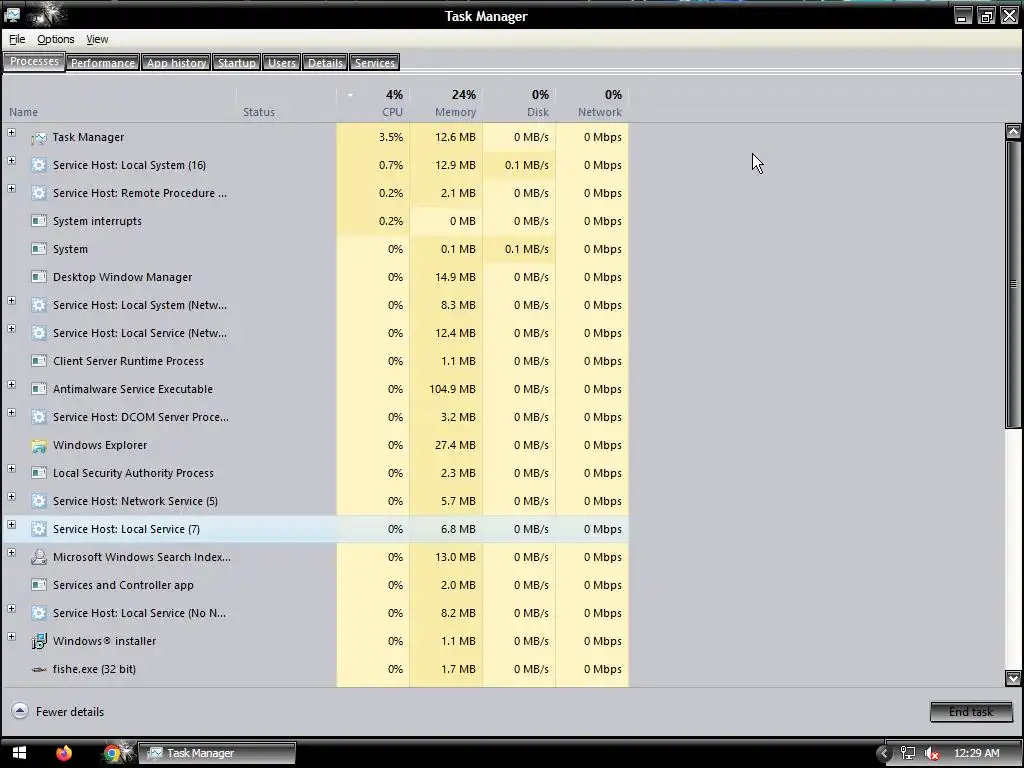Sort by the Status column header

(x=286, y=103)
